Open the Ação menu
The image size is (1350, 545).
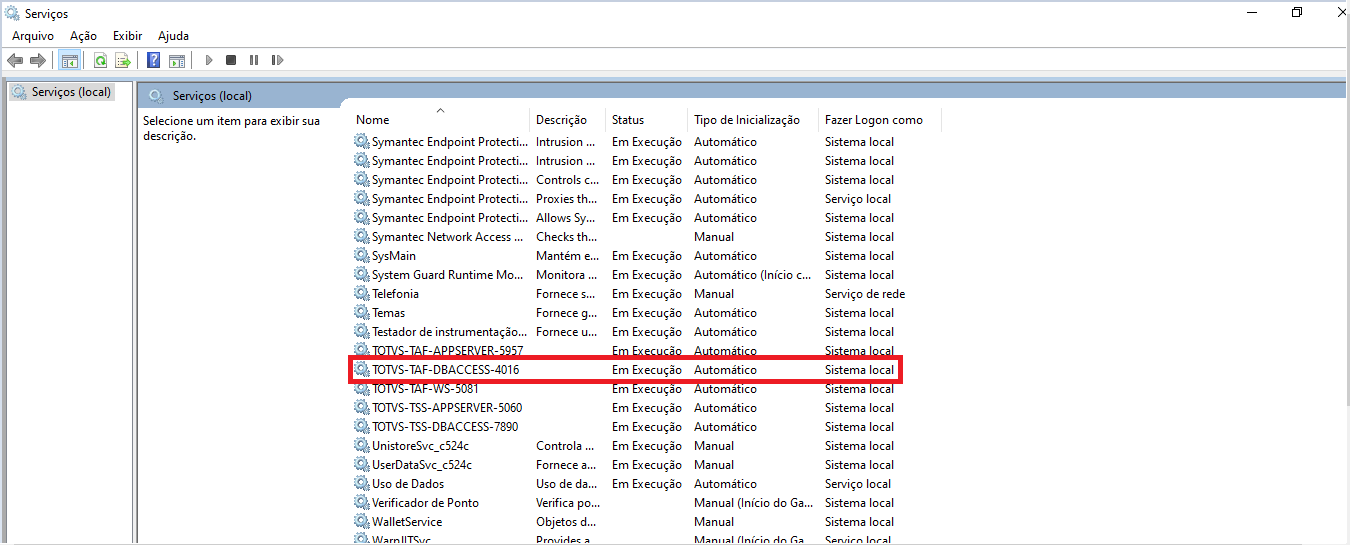click(83, 36)
